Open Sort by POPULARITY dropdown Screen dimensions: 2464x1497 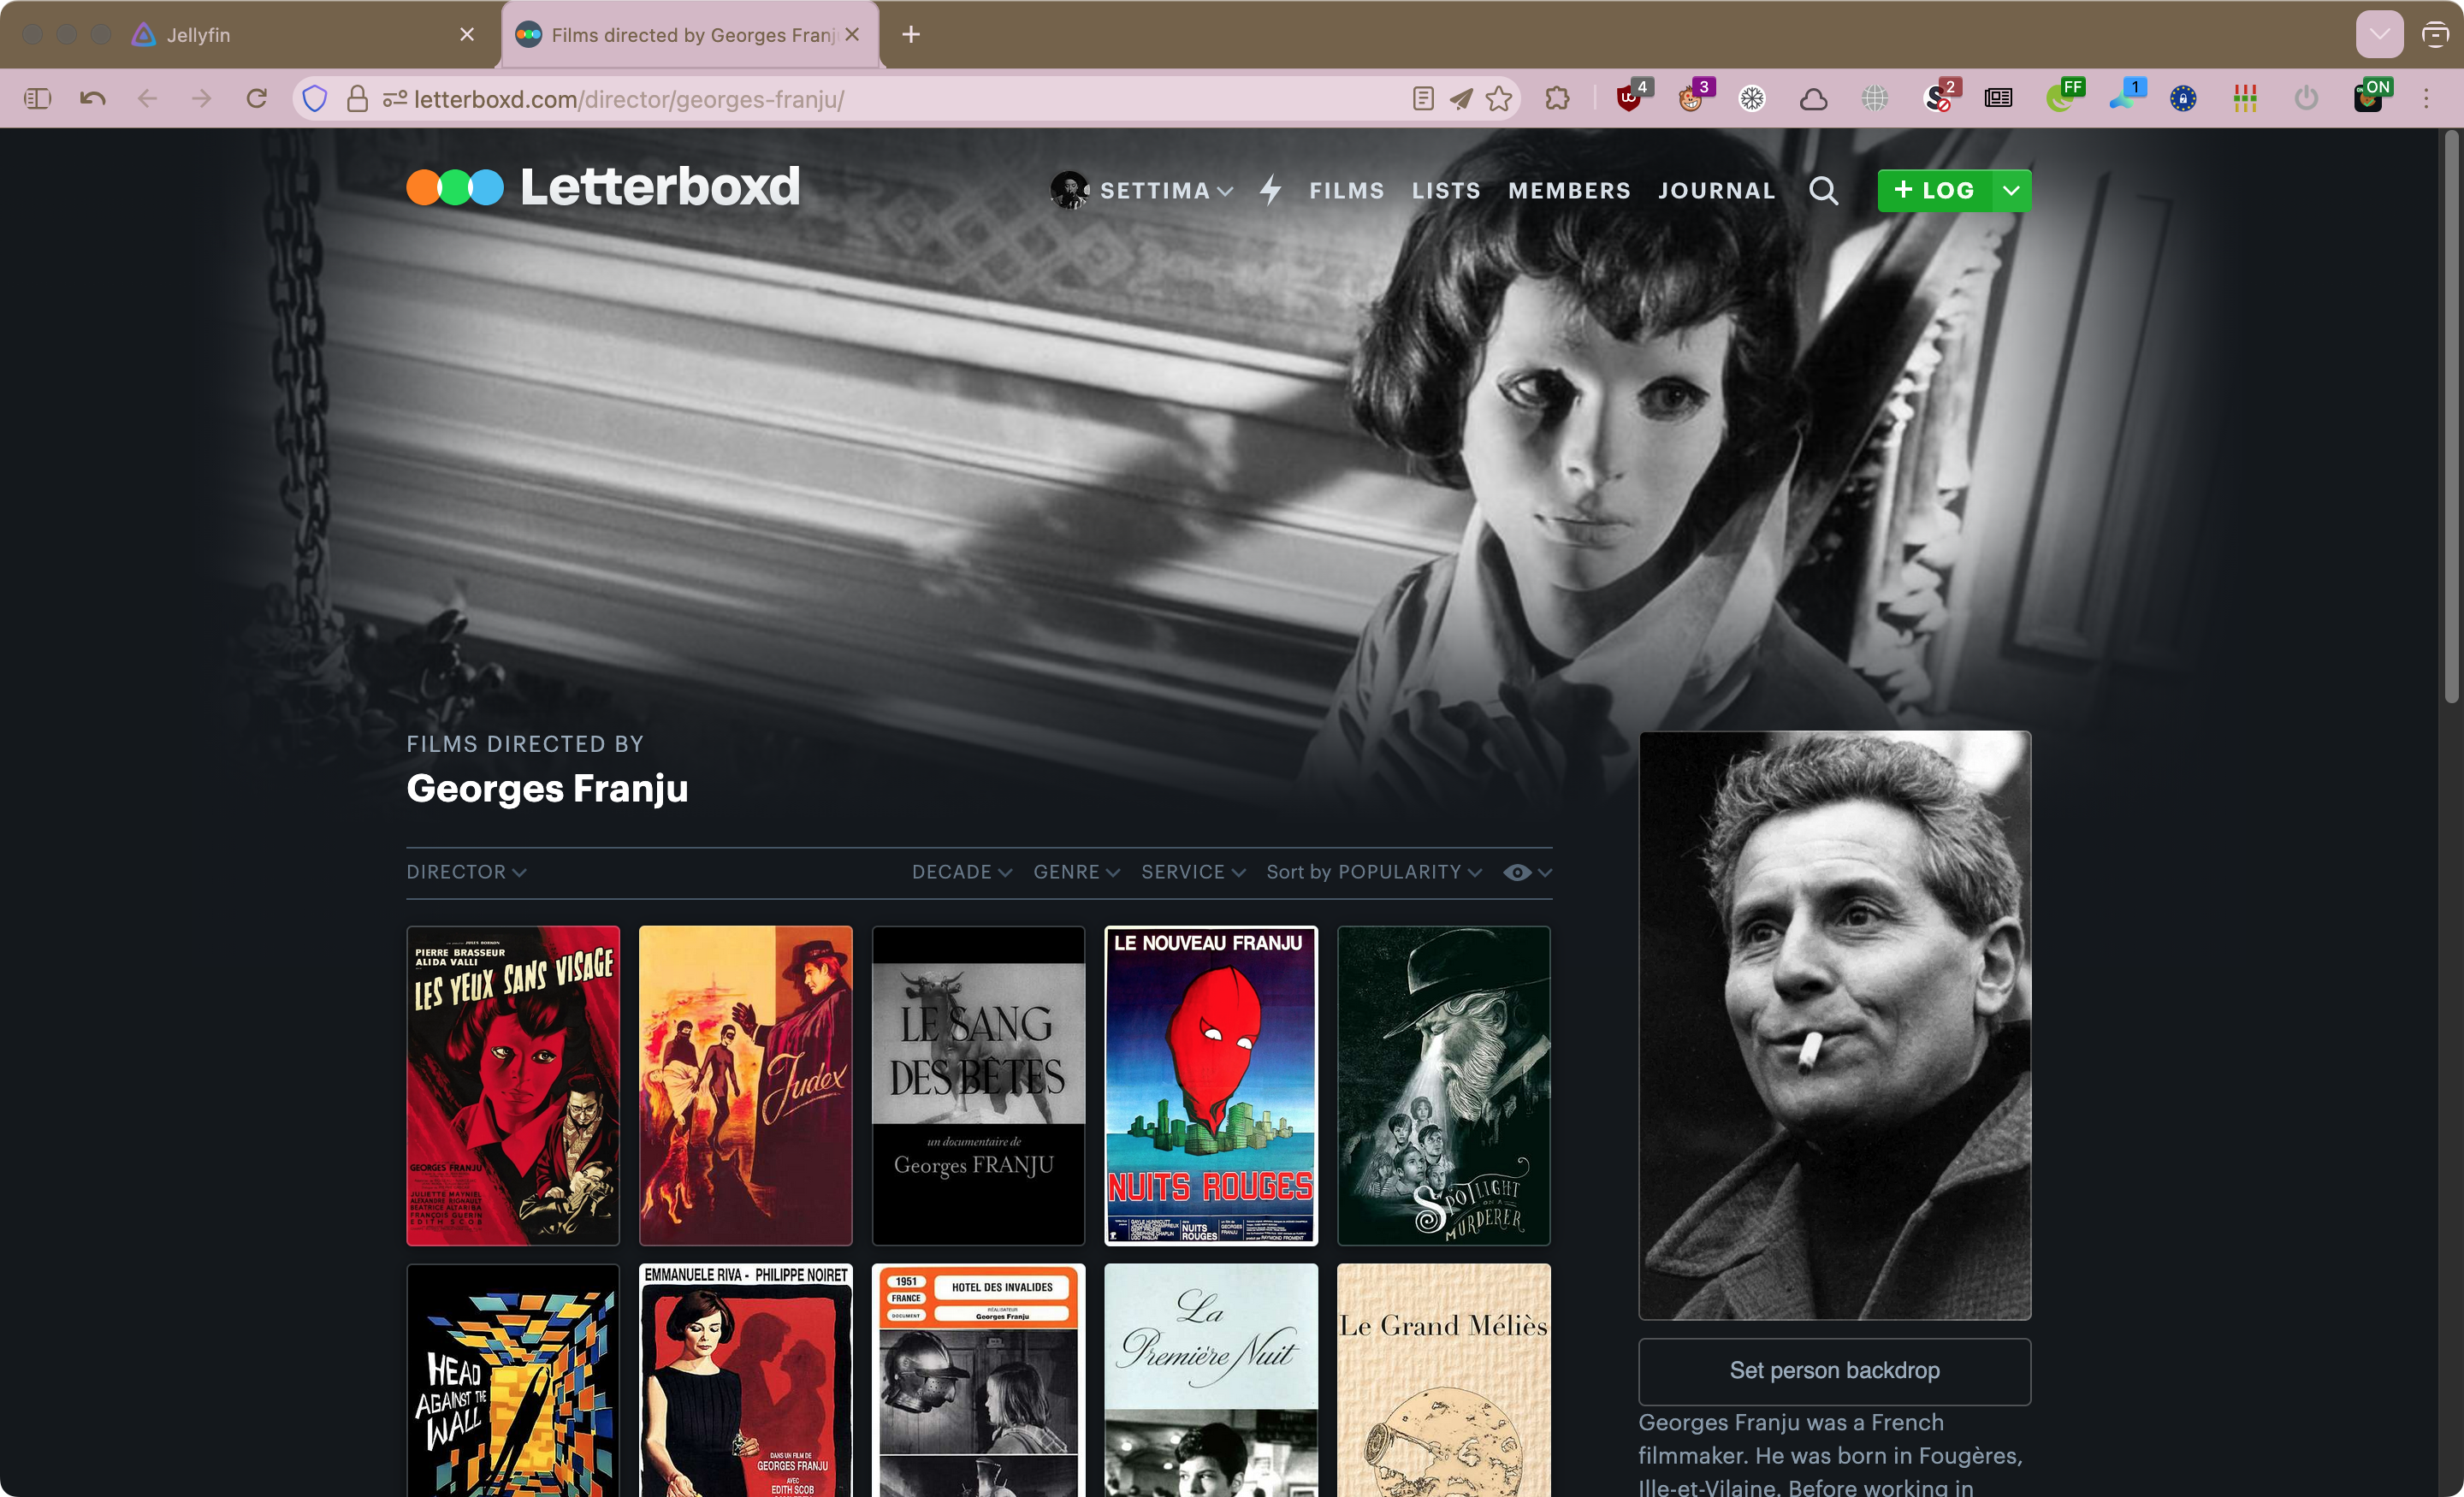click(x=1373, y=872)
